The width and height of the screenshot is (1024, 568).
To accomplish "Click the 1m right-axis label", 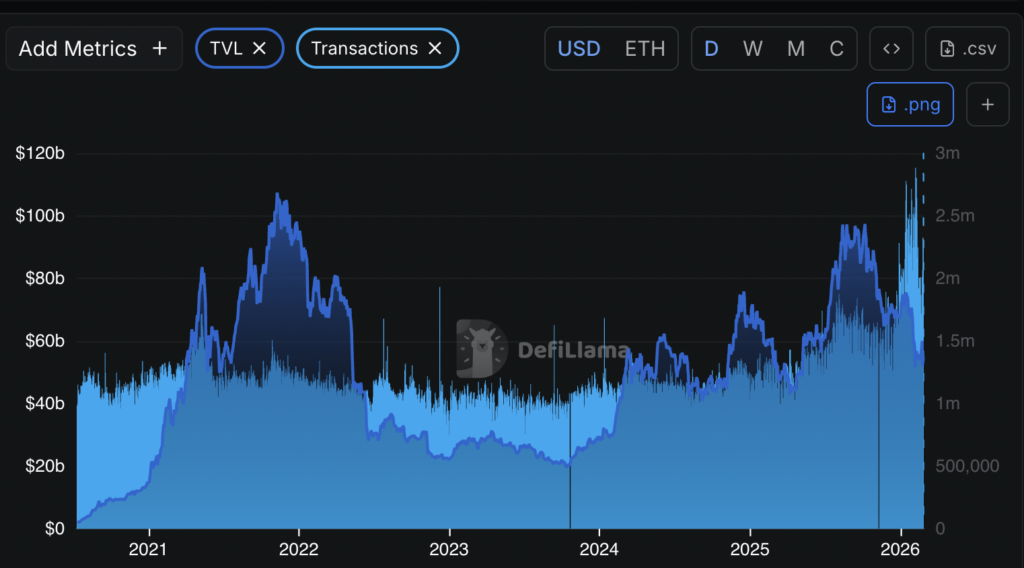I will pyautogui.click(x=948, y=403).
